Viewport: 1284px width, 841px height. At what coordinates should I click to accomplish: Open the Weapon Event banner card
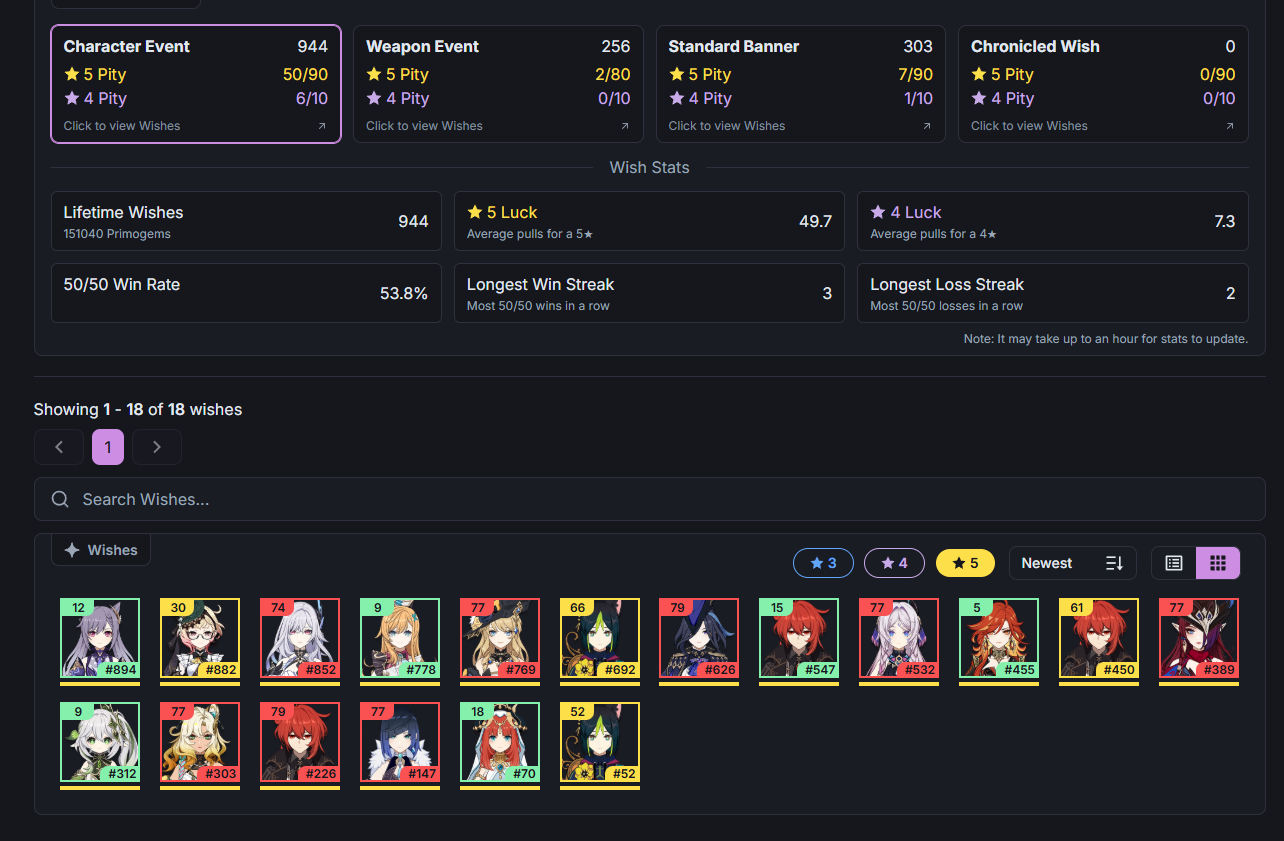[x=498, y=84]
